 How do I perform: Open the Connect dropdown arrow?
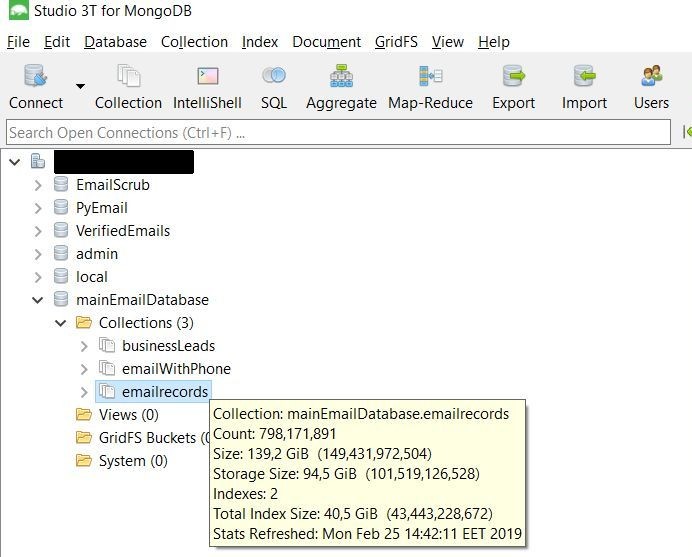tap(80, 86)
